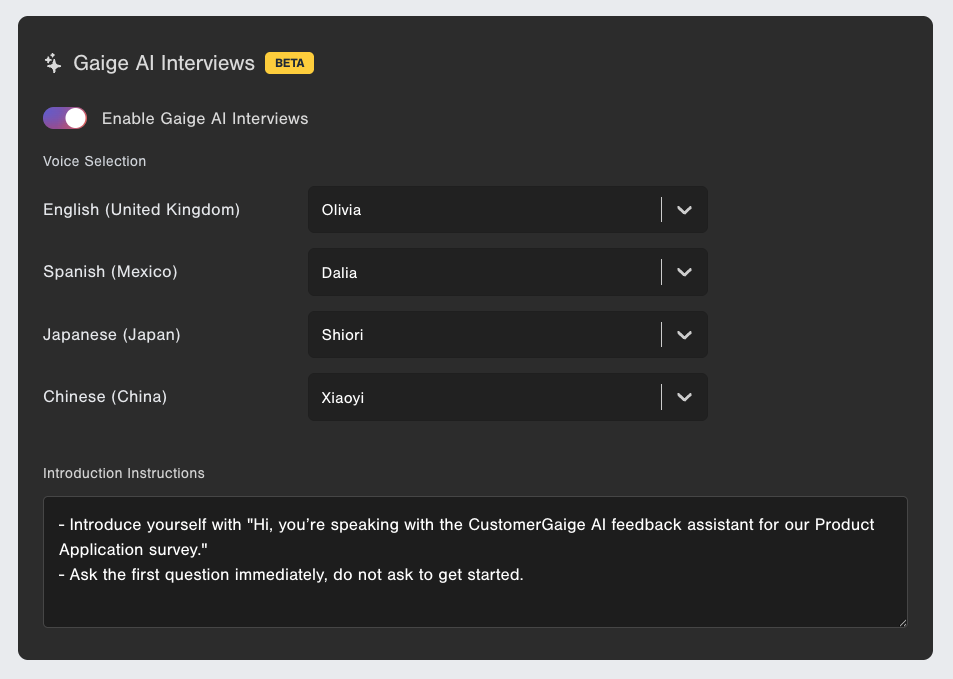Click the English (United Kingdom) label
This screenshot has height=679, width=953.
(x=142, y=210)
